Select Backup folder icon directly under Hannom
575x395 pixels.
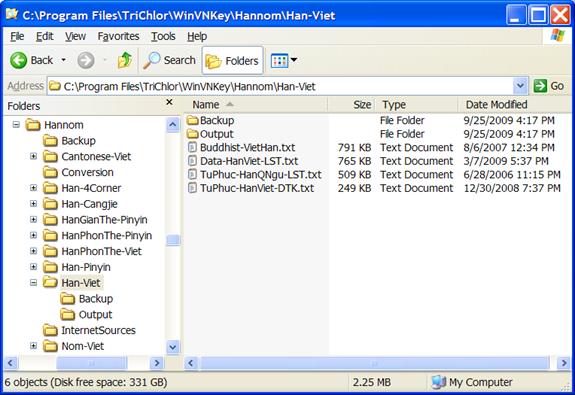click(x=50, y=140)
